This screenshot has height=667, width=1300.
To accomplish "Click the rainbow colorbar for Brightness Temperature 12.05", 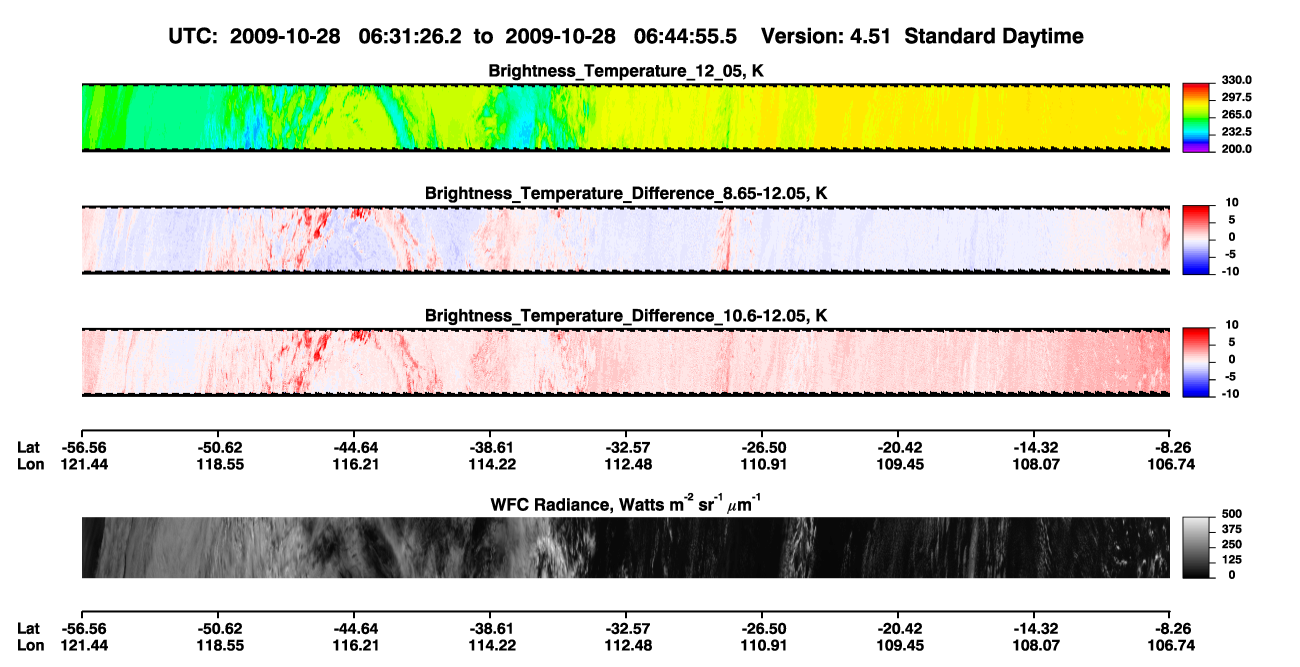I will point(1194,118).
